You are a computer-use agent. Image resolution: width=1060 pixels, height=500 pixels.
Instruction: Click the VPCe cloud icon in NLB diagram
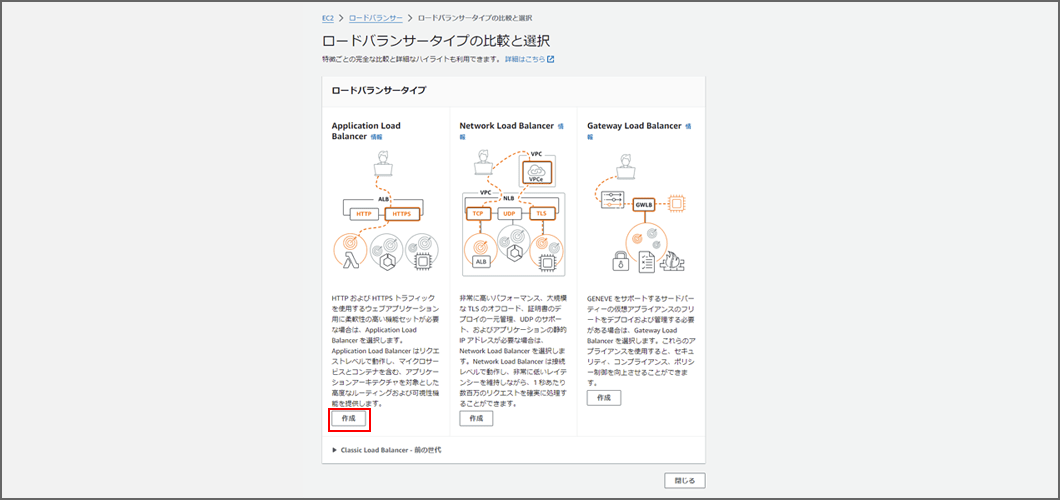(537, 172)
